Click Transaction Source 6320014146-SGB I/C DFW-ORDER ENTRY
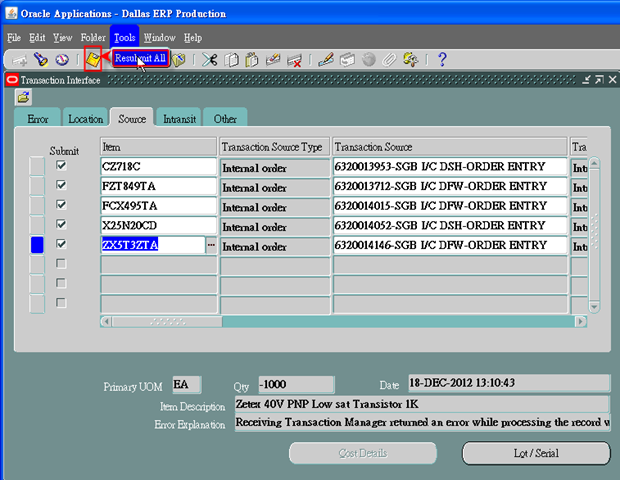 pos(450,245)
